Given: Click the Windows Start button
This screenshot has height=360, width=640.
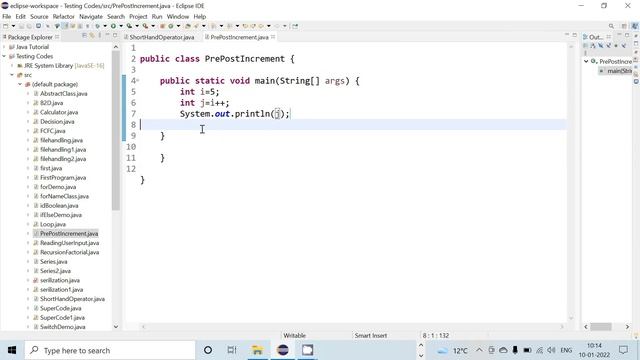Looking at the screenshot, I should point(12,350).
